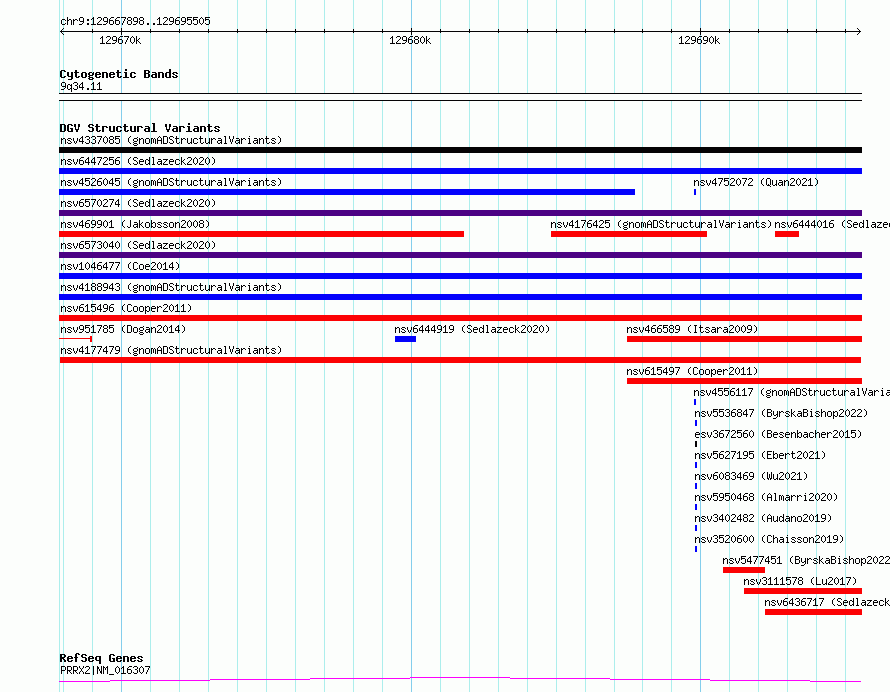Open nsv6447256 (Sedlazeck2020) variant label
890x692 pixels.
coord(138,161)
